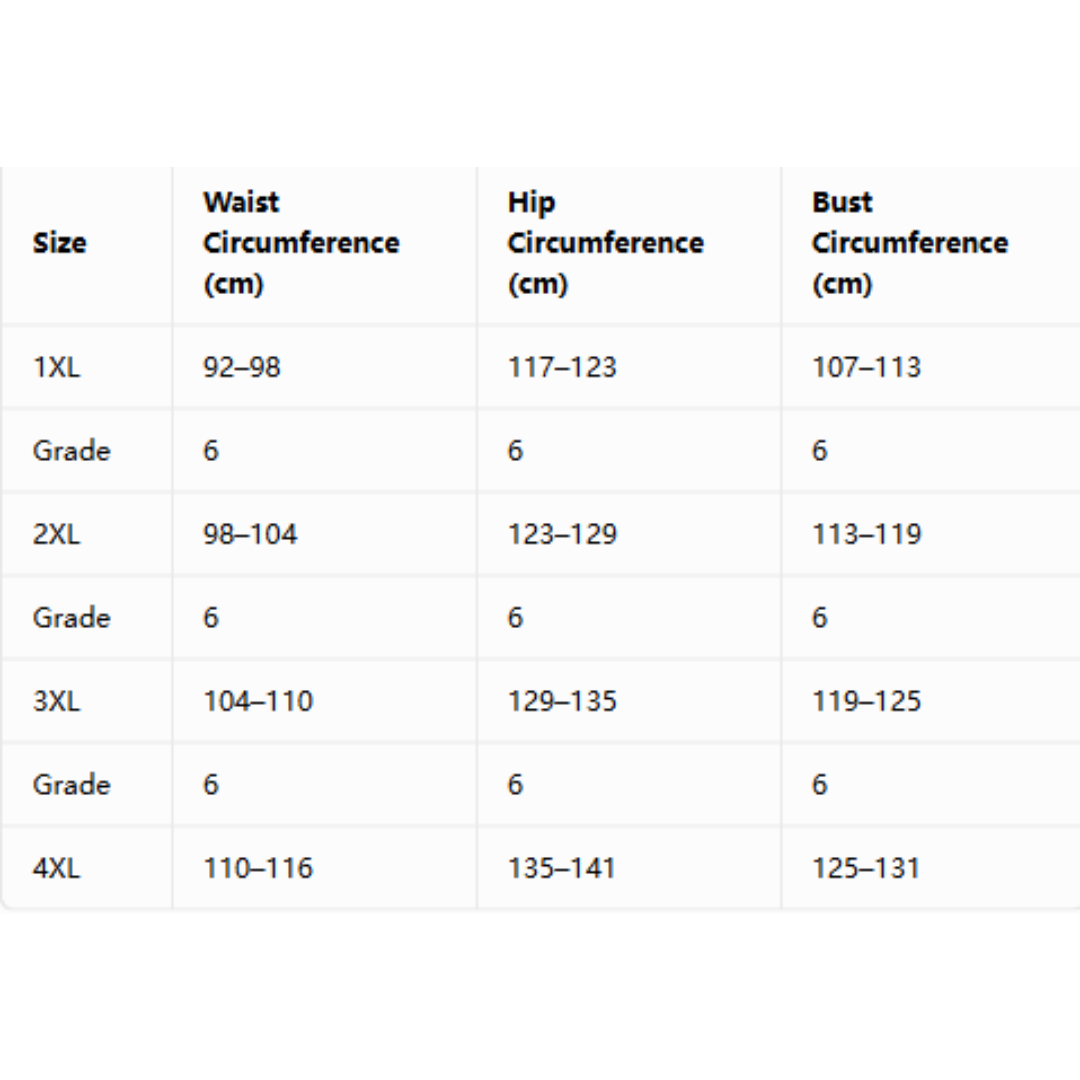Select the Bust Circumference (cm) header

click(910, 243)
